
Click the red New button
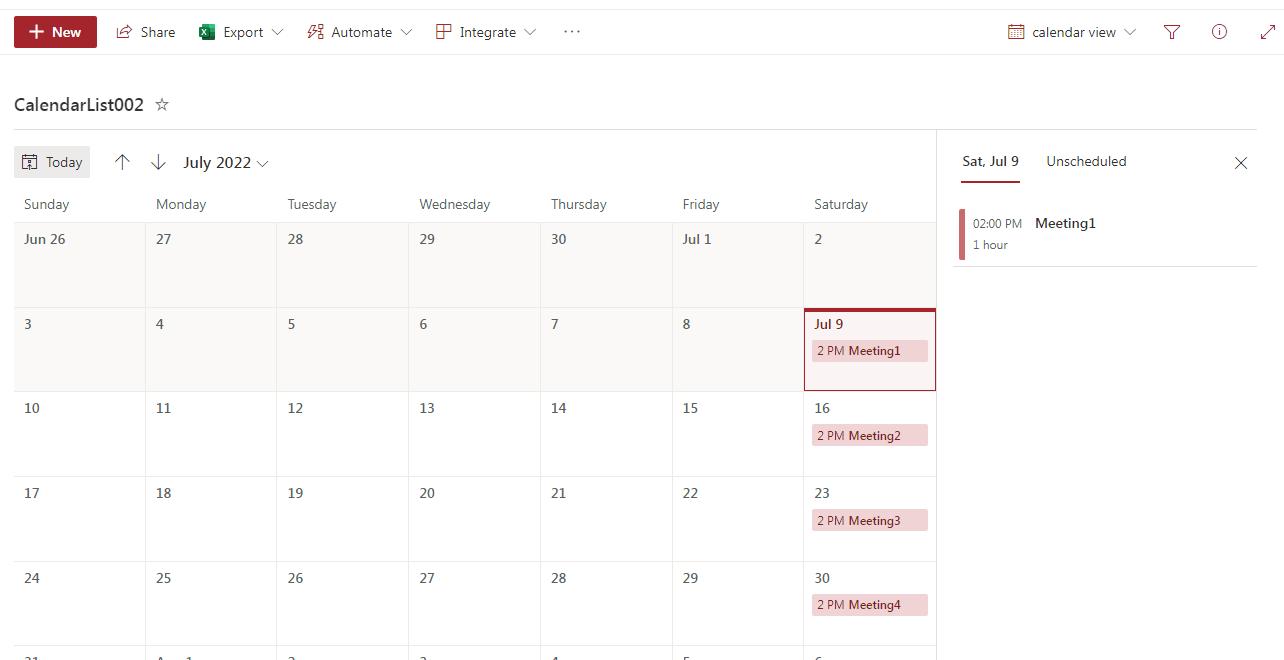tap(55, 32)
